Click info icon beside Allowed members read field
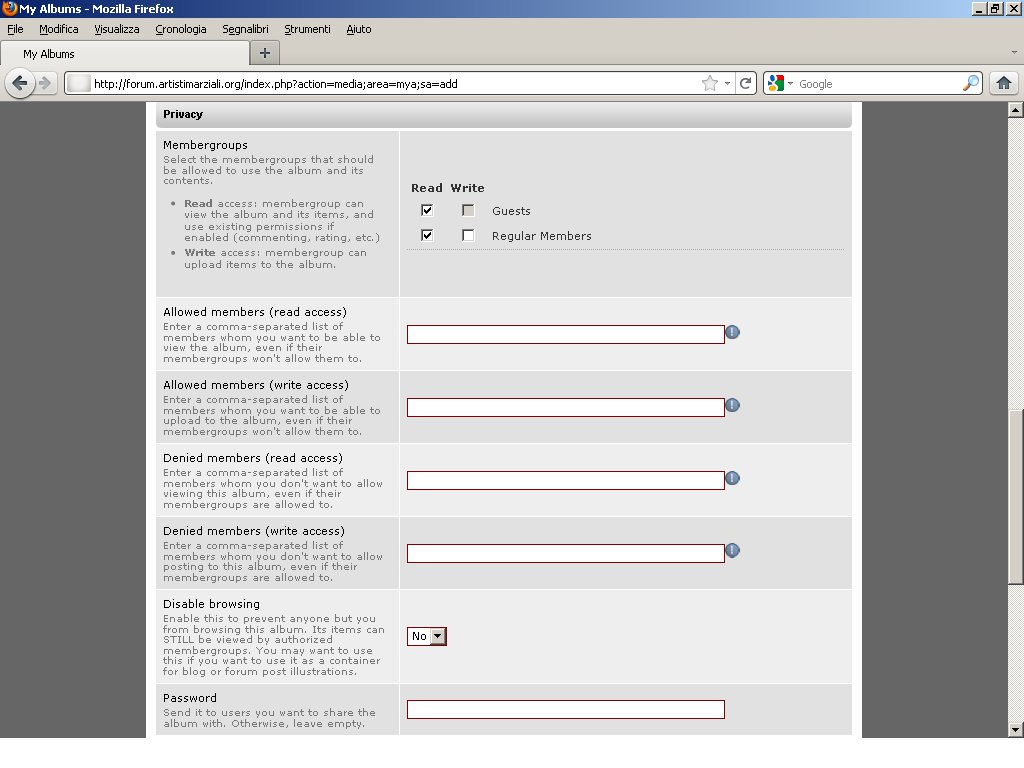1024x768 pixels. tap(732, 332)
